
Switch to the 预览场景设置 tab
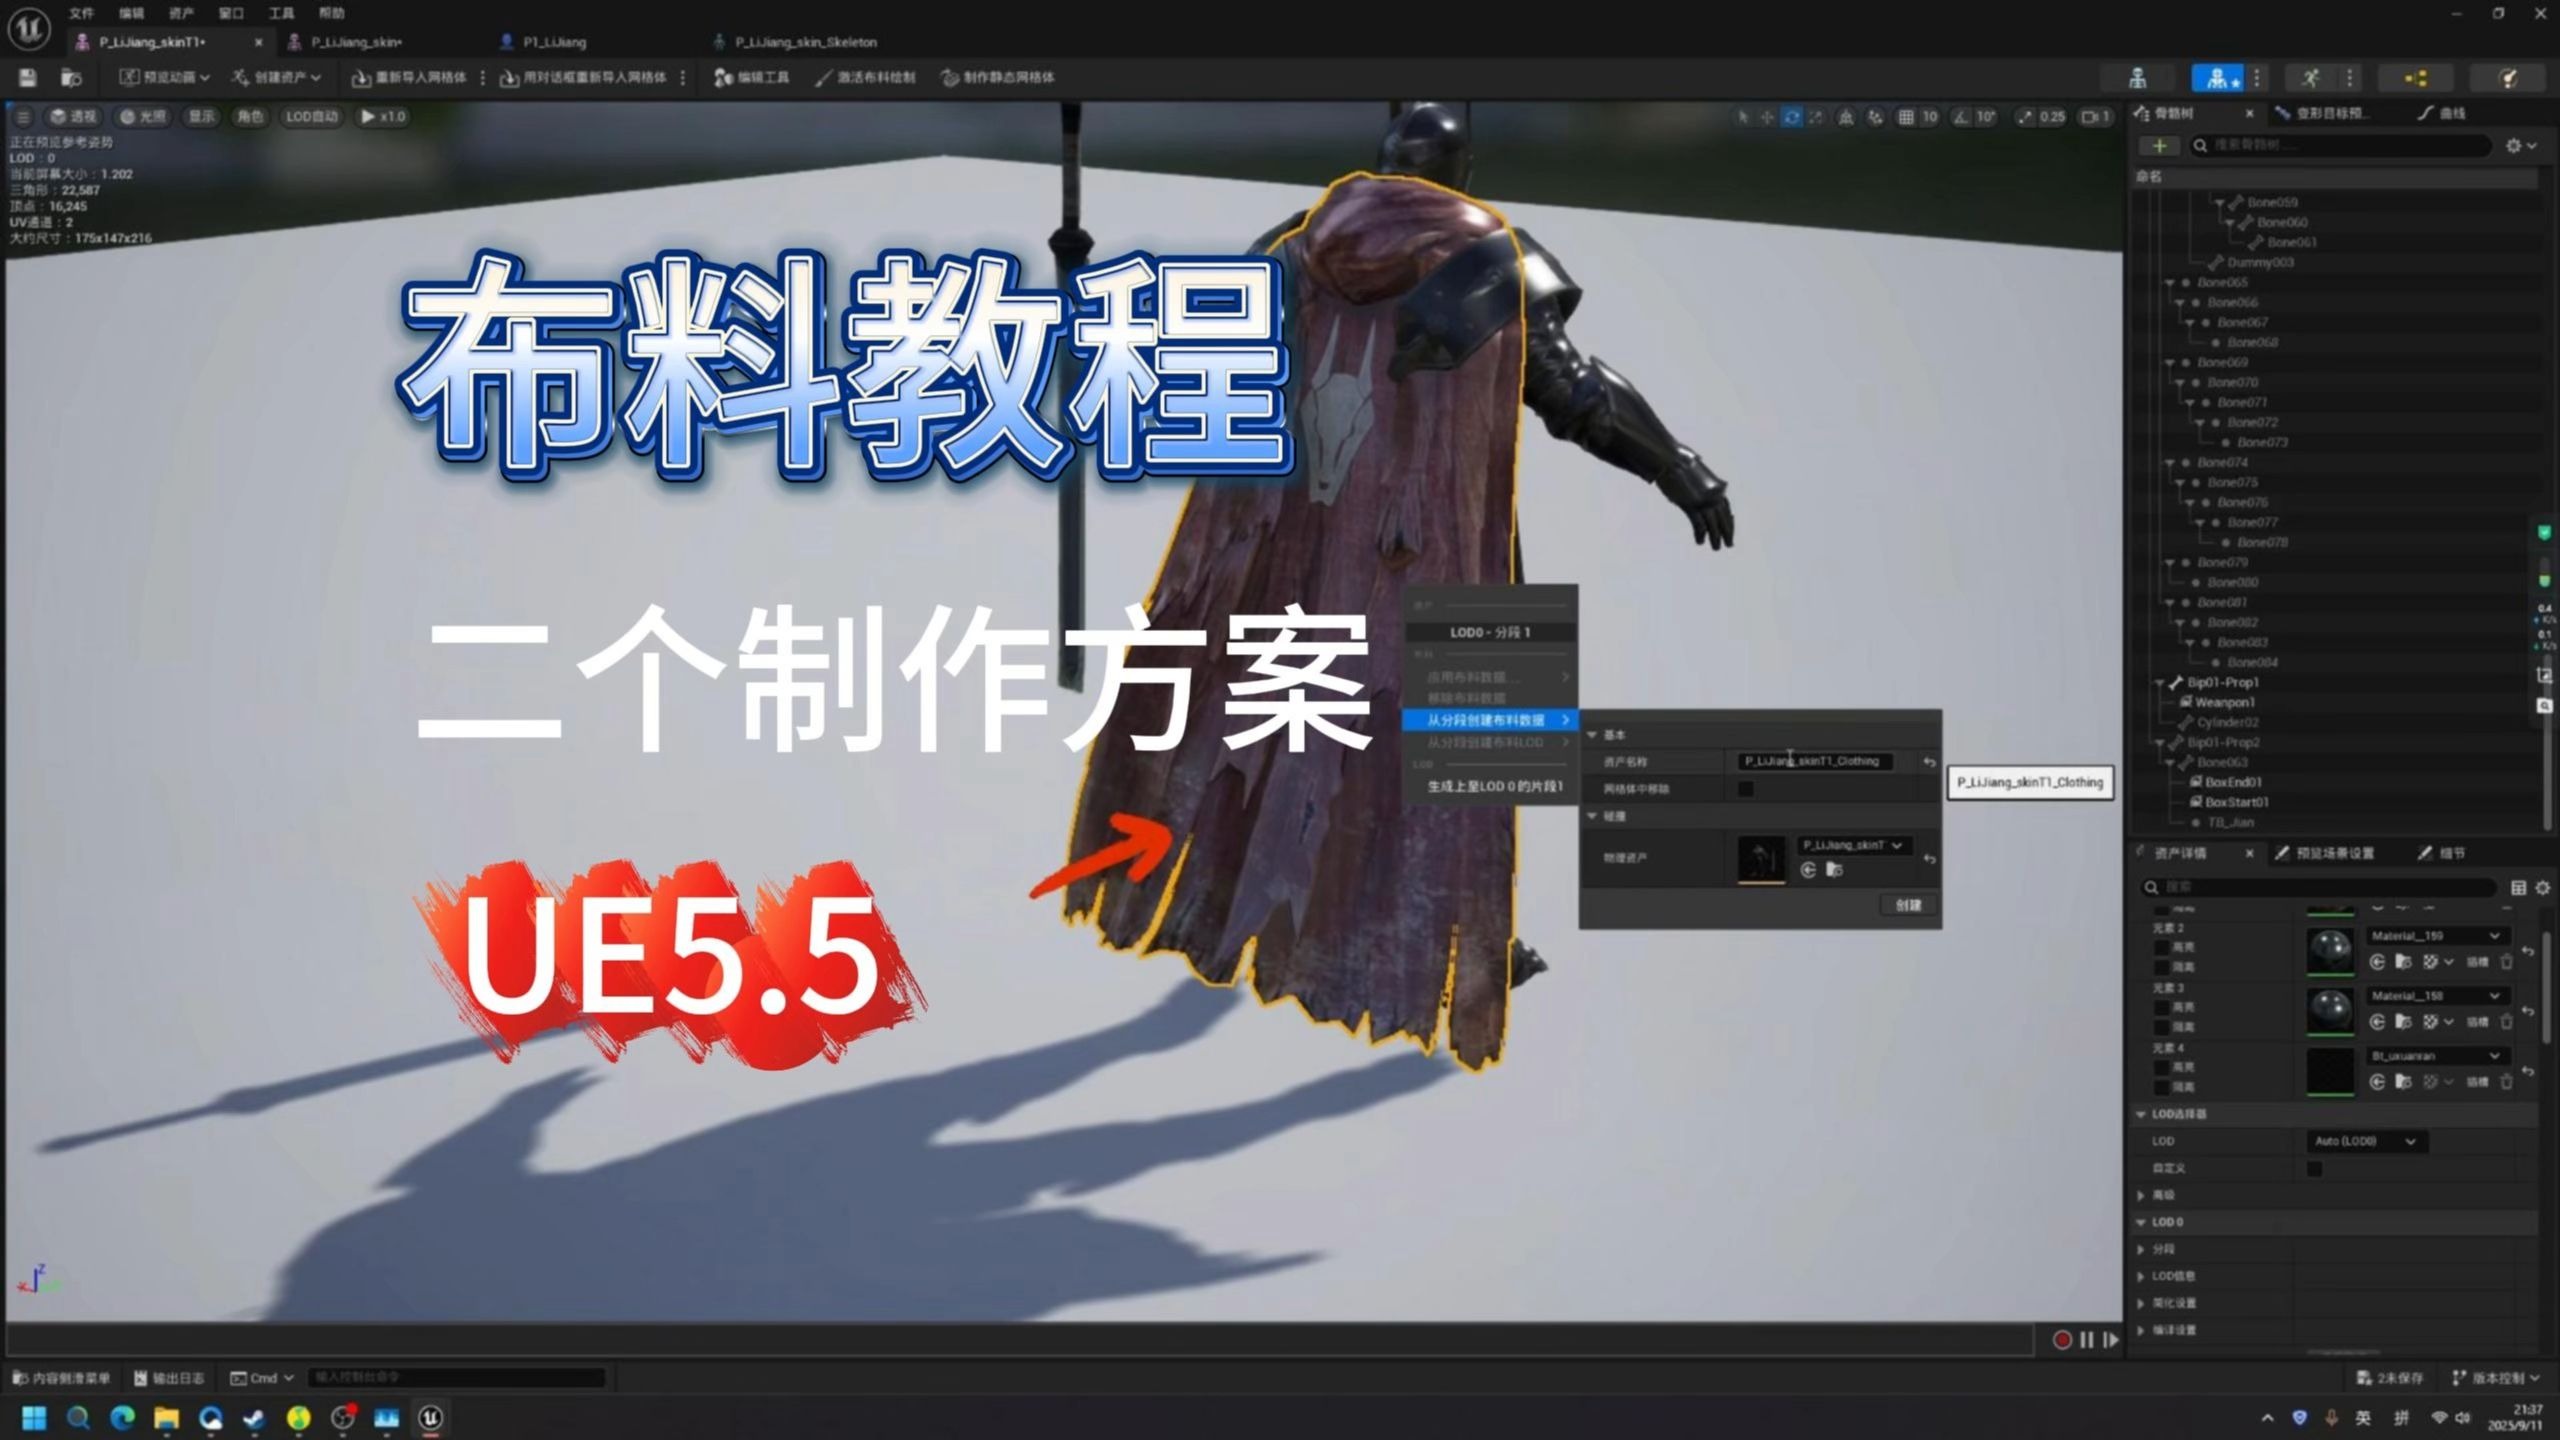2326,853
